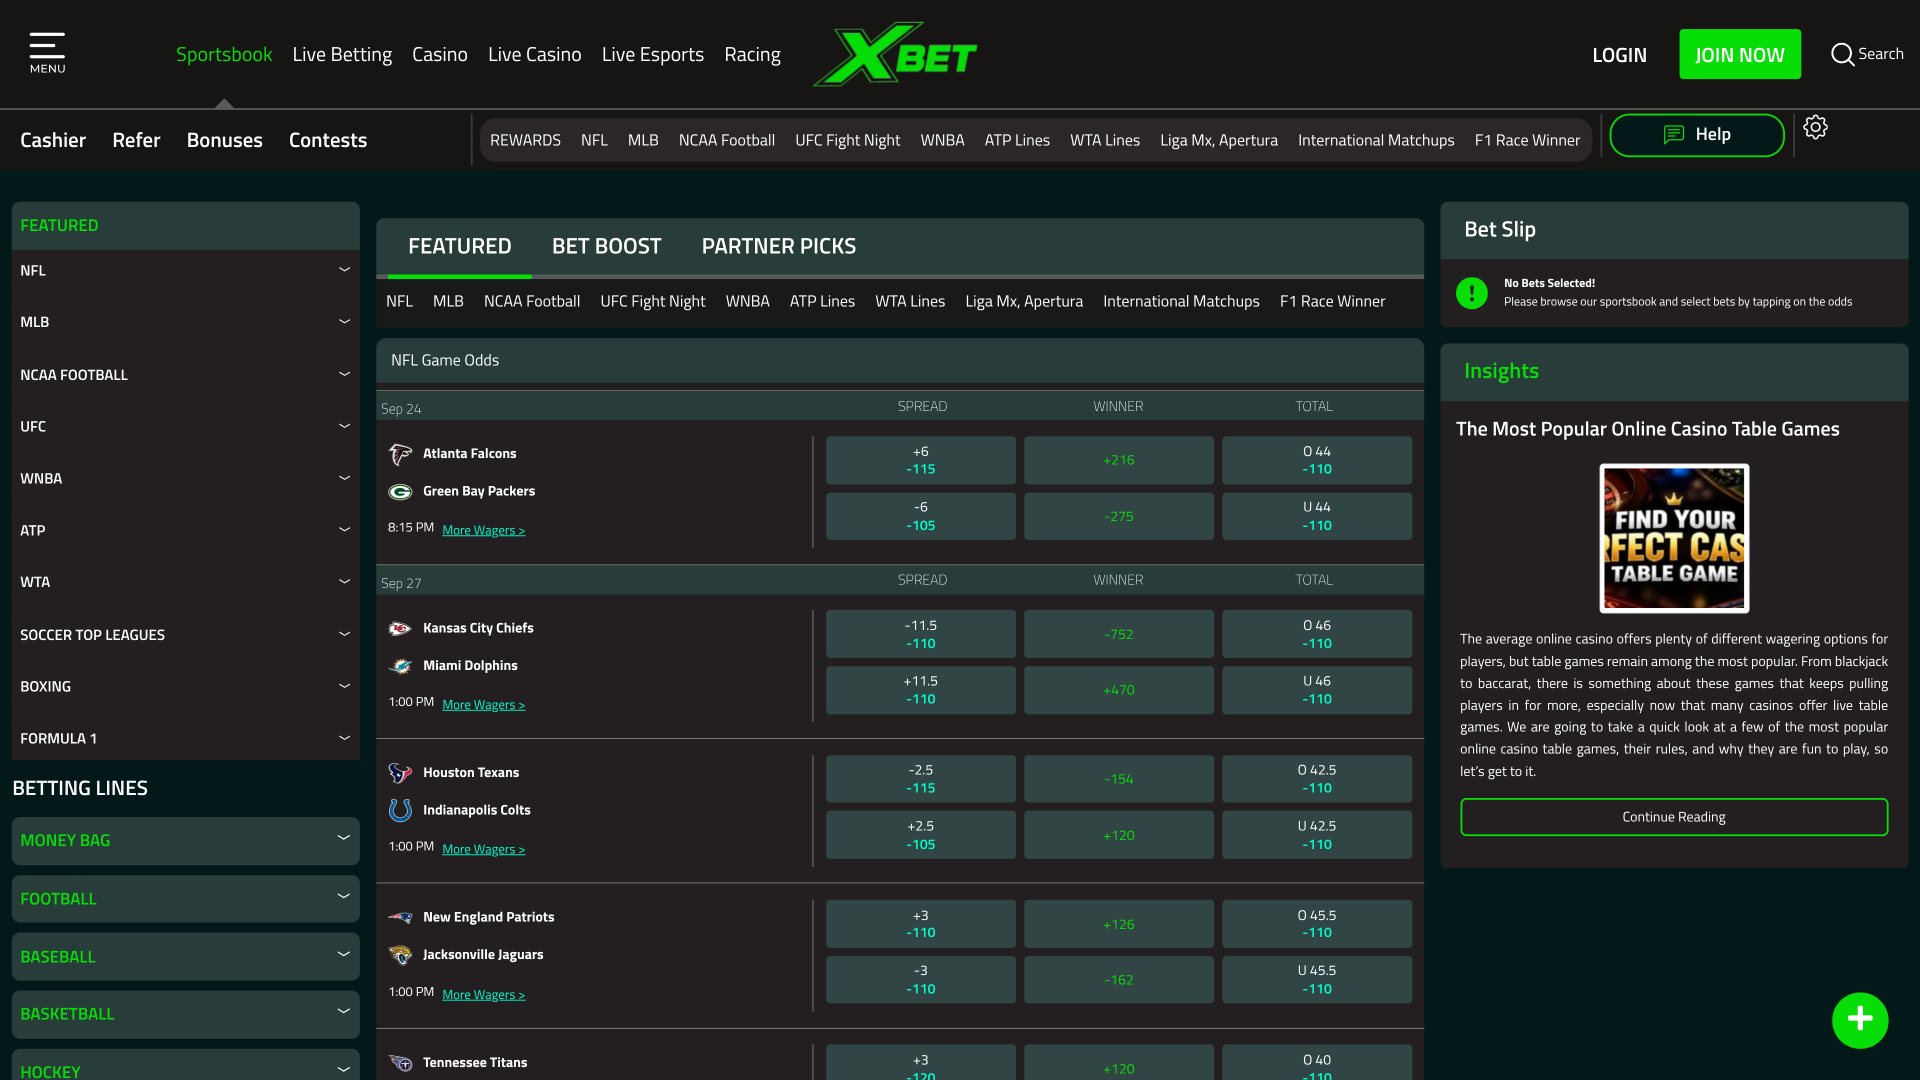Open Live Betting in top navigation
Viewport: 1920px width, 1080px height.
[x=342, y=54]
